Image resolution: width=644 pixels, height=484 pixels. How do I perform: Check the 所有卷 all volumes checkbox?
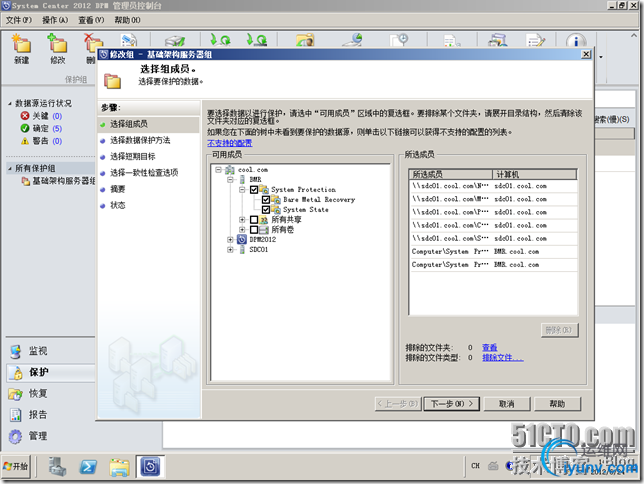pos(254,230)
